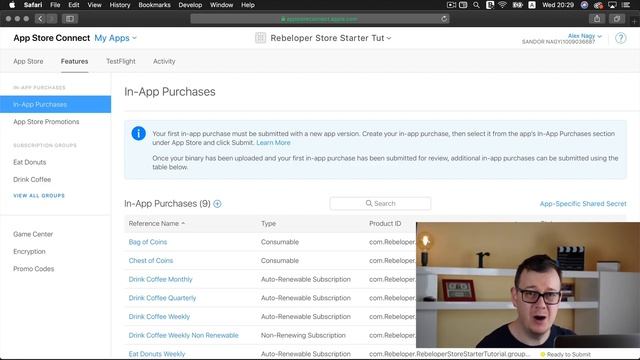
Task: Open App-Specific Shared Secret link
Action: [583, 204]
